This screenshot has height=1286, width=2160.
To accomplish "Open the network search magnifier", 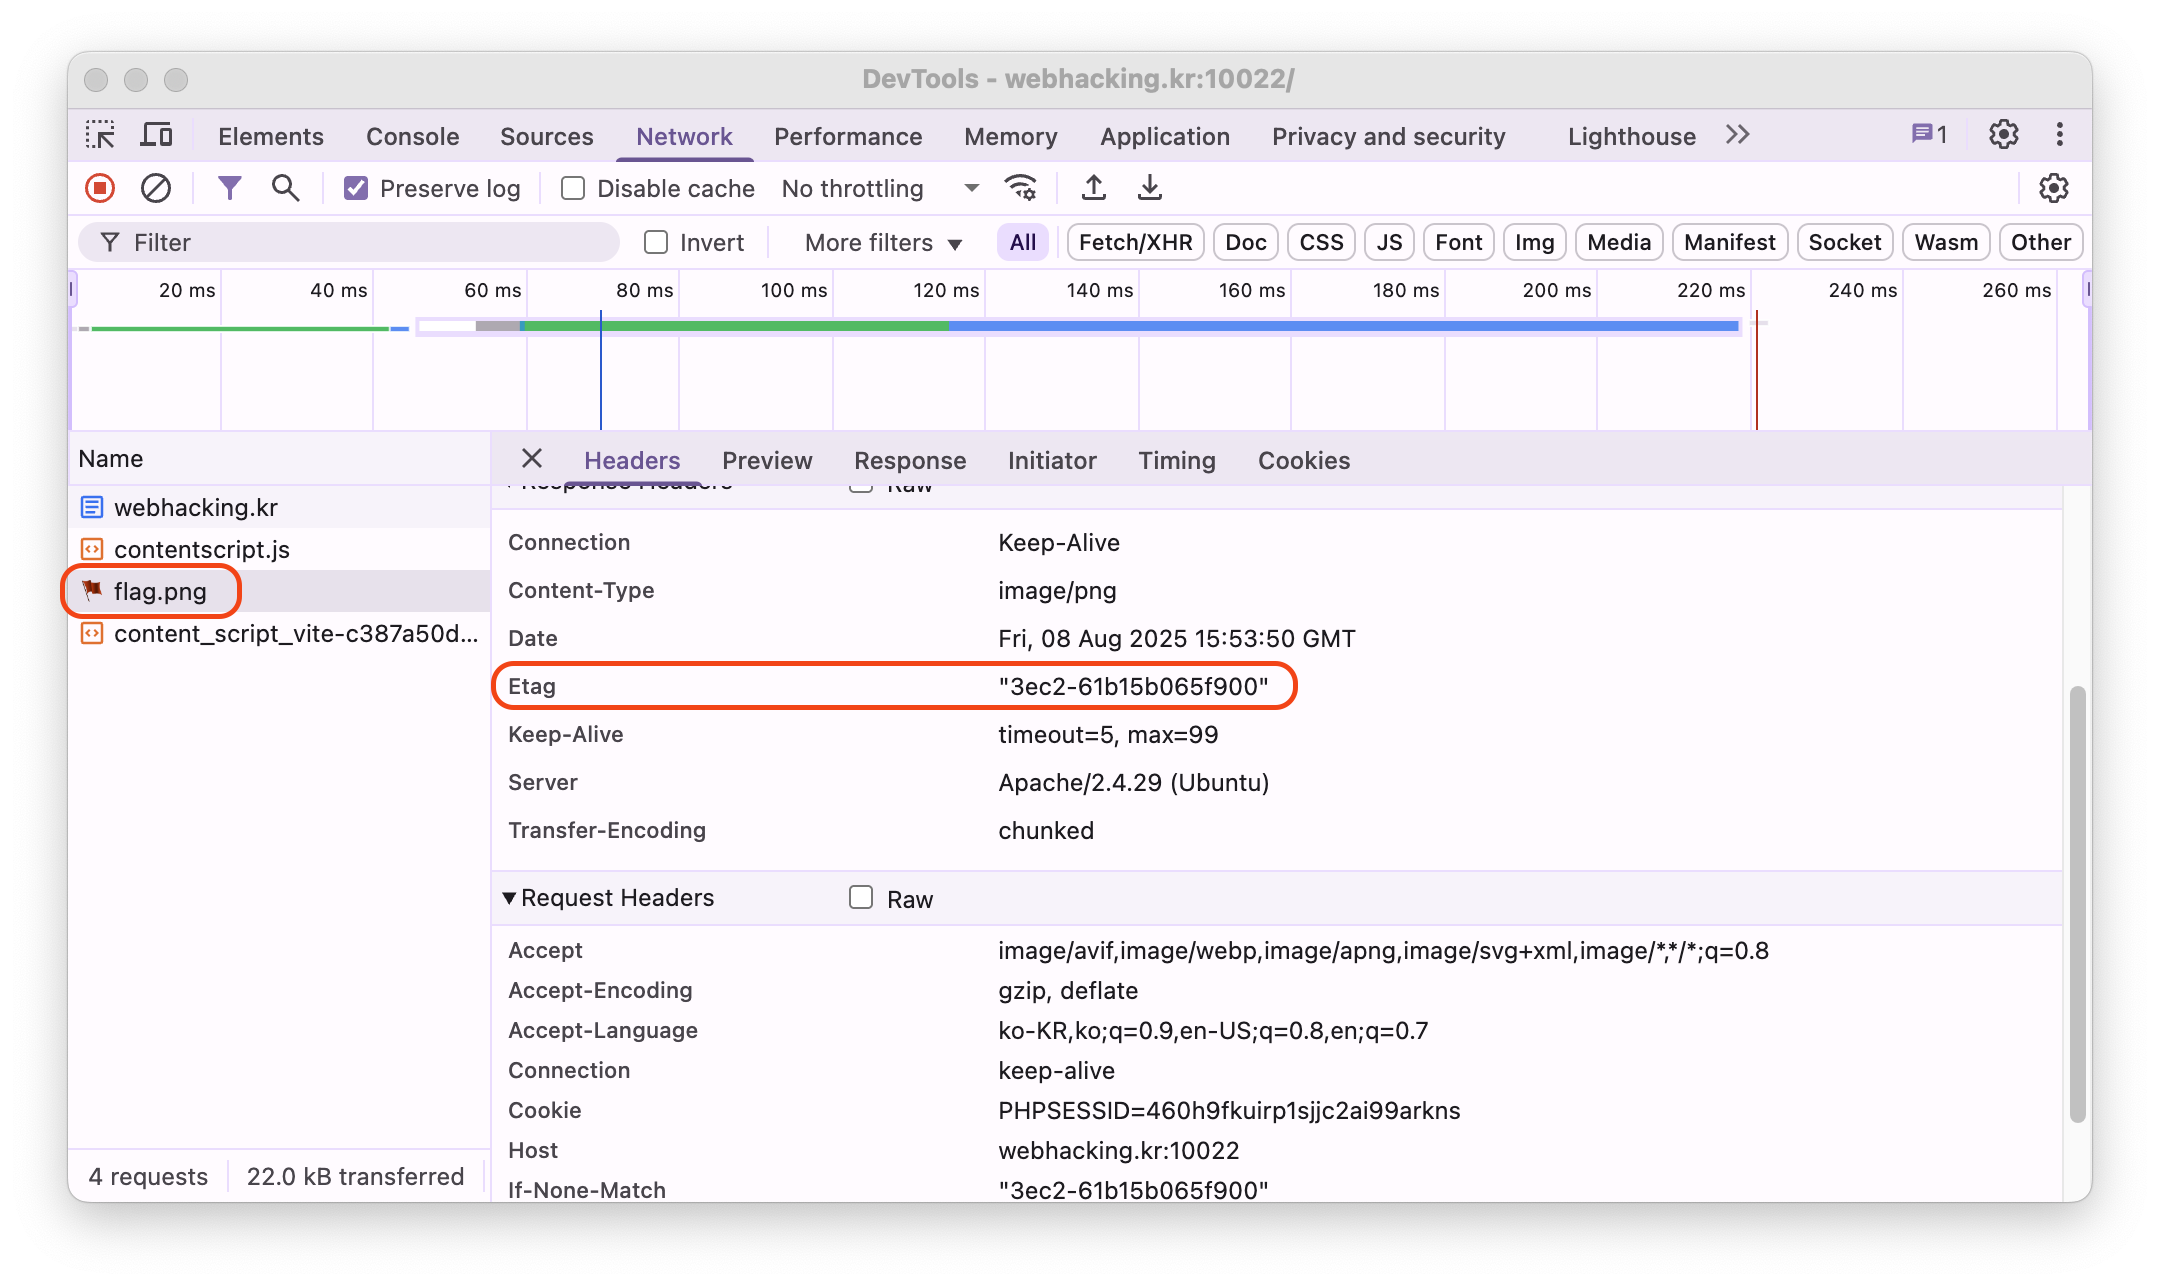I will click(x=286, y=188).
